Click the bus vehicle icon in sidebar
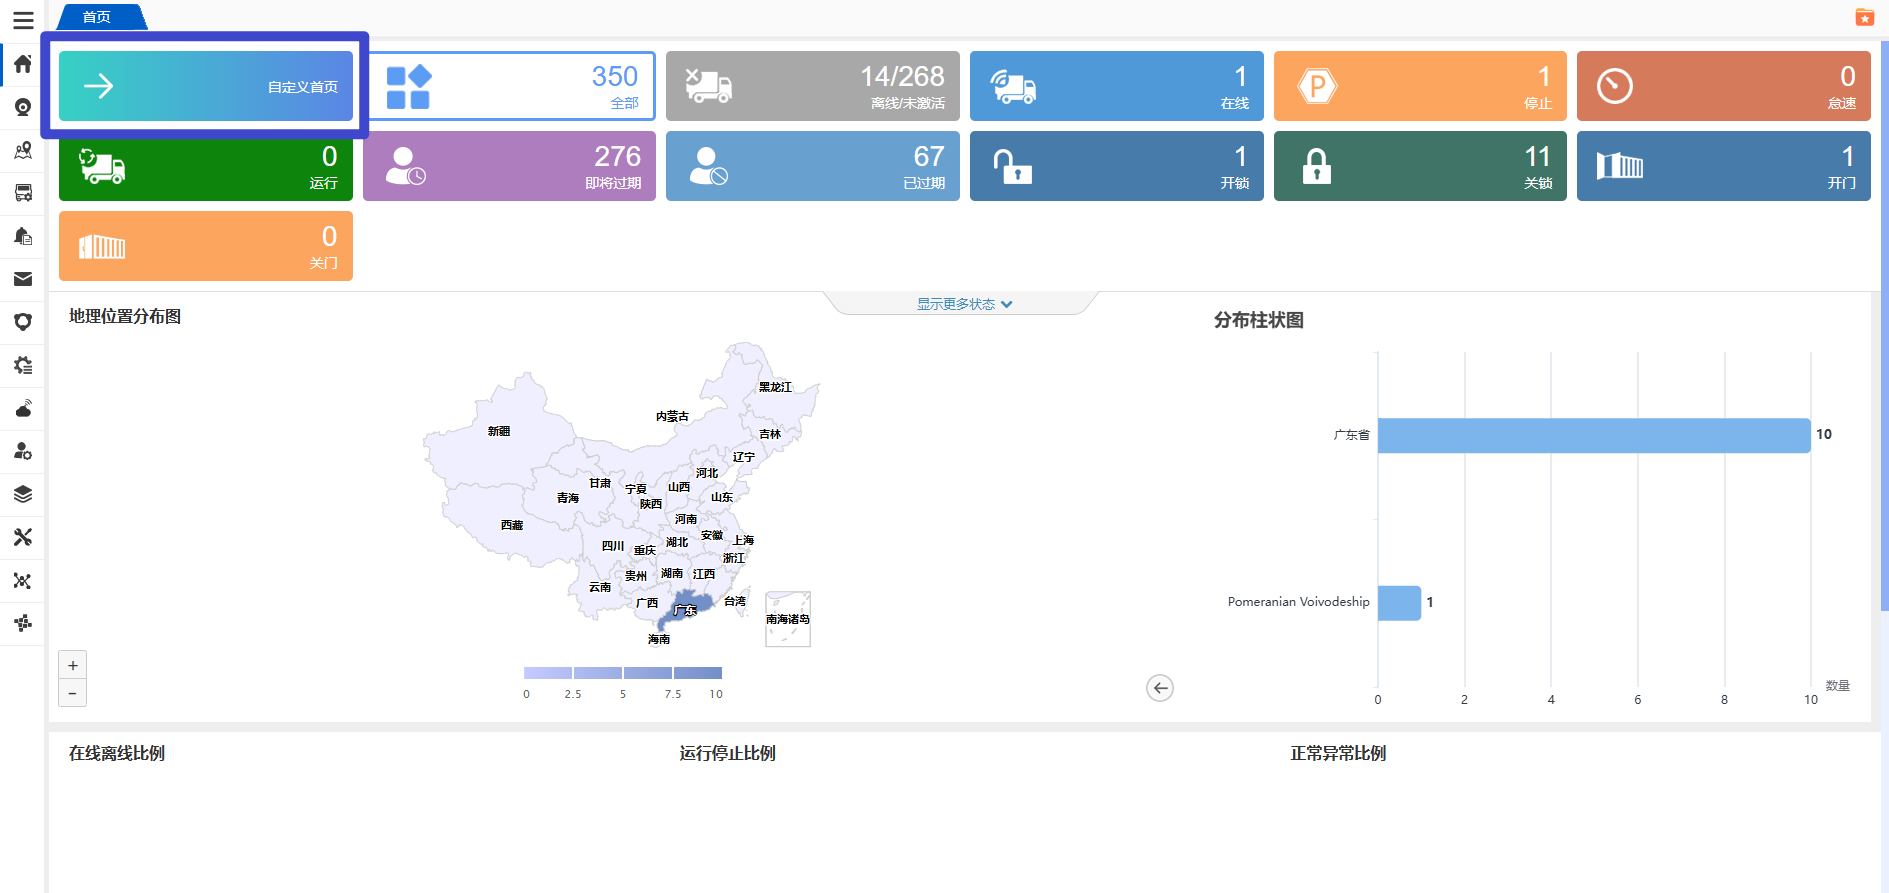The height and width of the screenshot is (893, 1889). coord(23,193)
